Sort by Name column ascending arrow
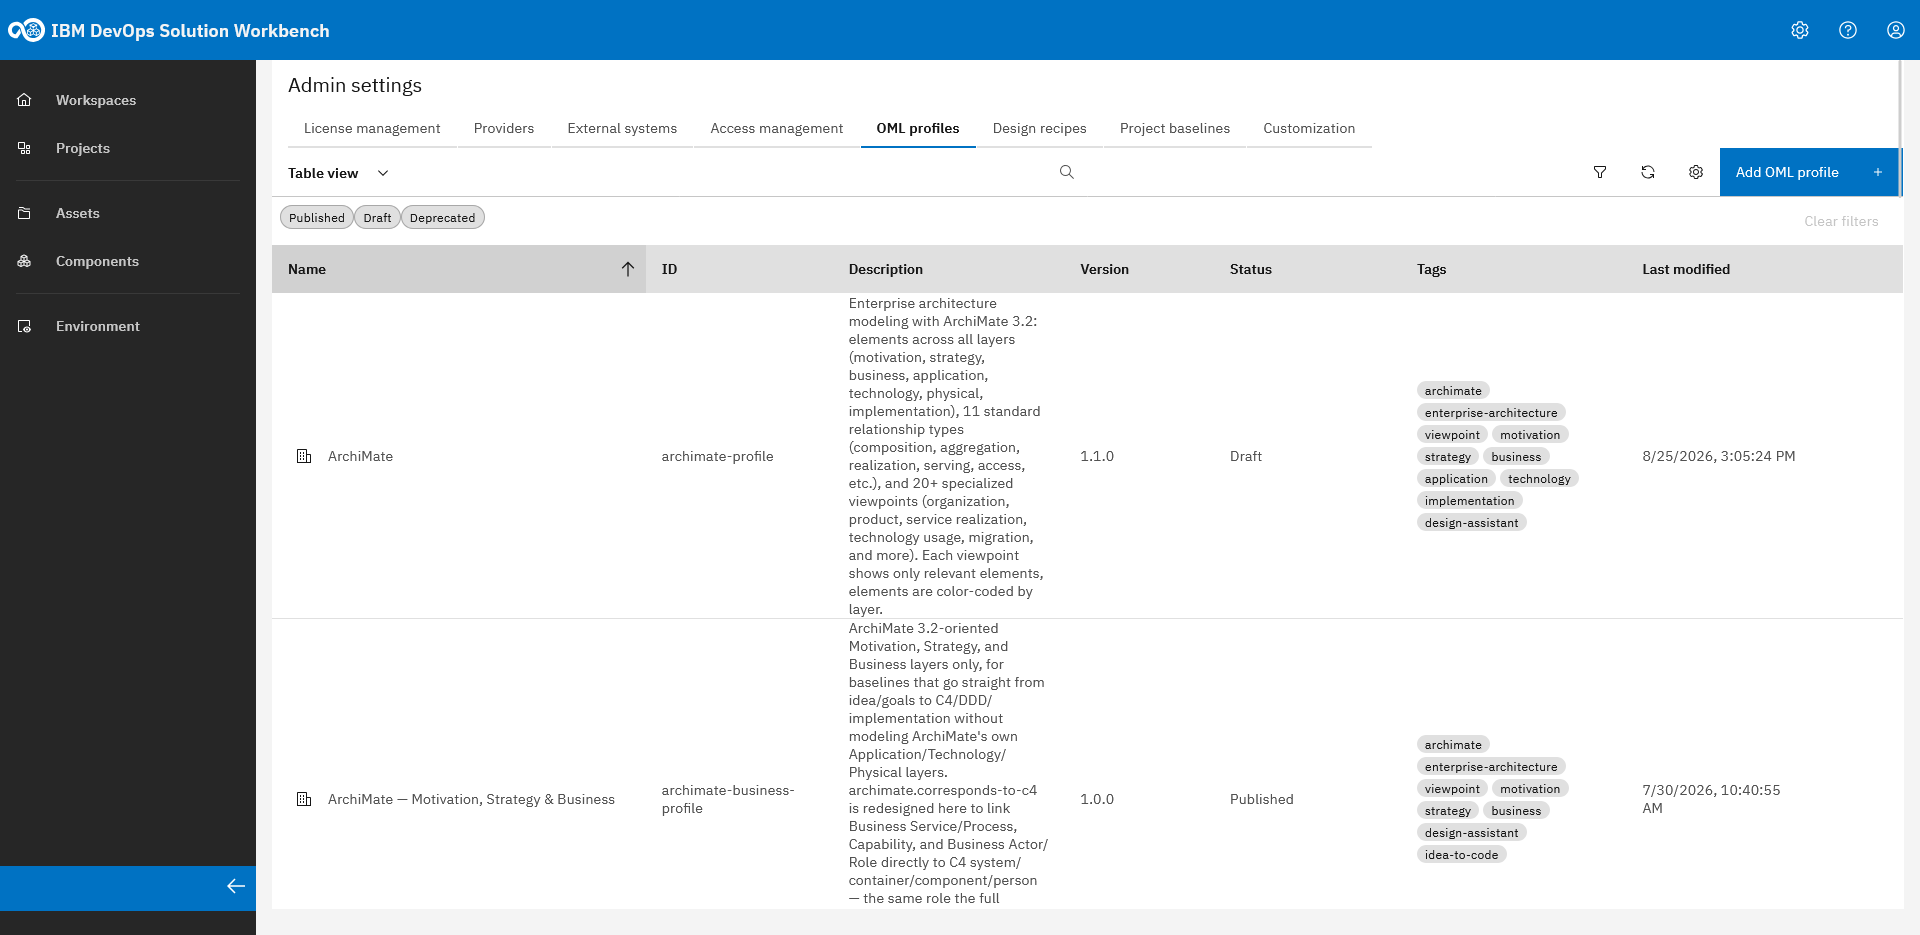Viewport: 1920px width, 935px height. tap(628, 269)
